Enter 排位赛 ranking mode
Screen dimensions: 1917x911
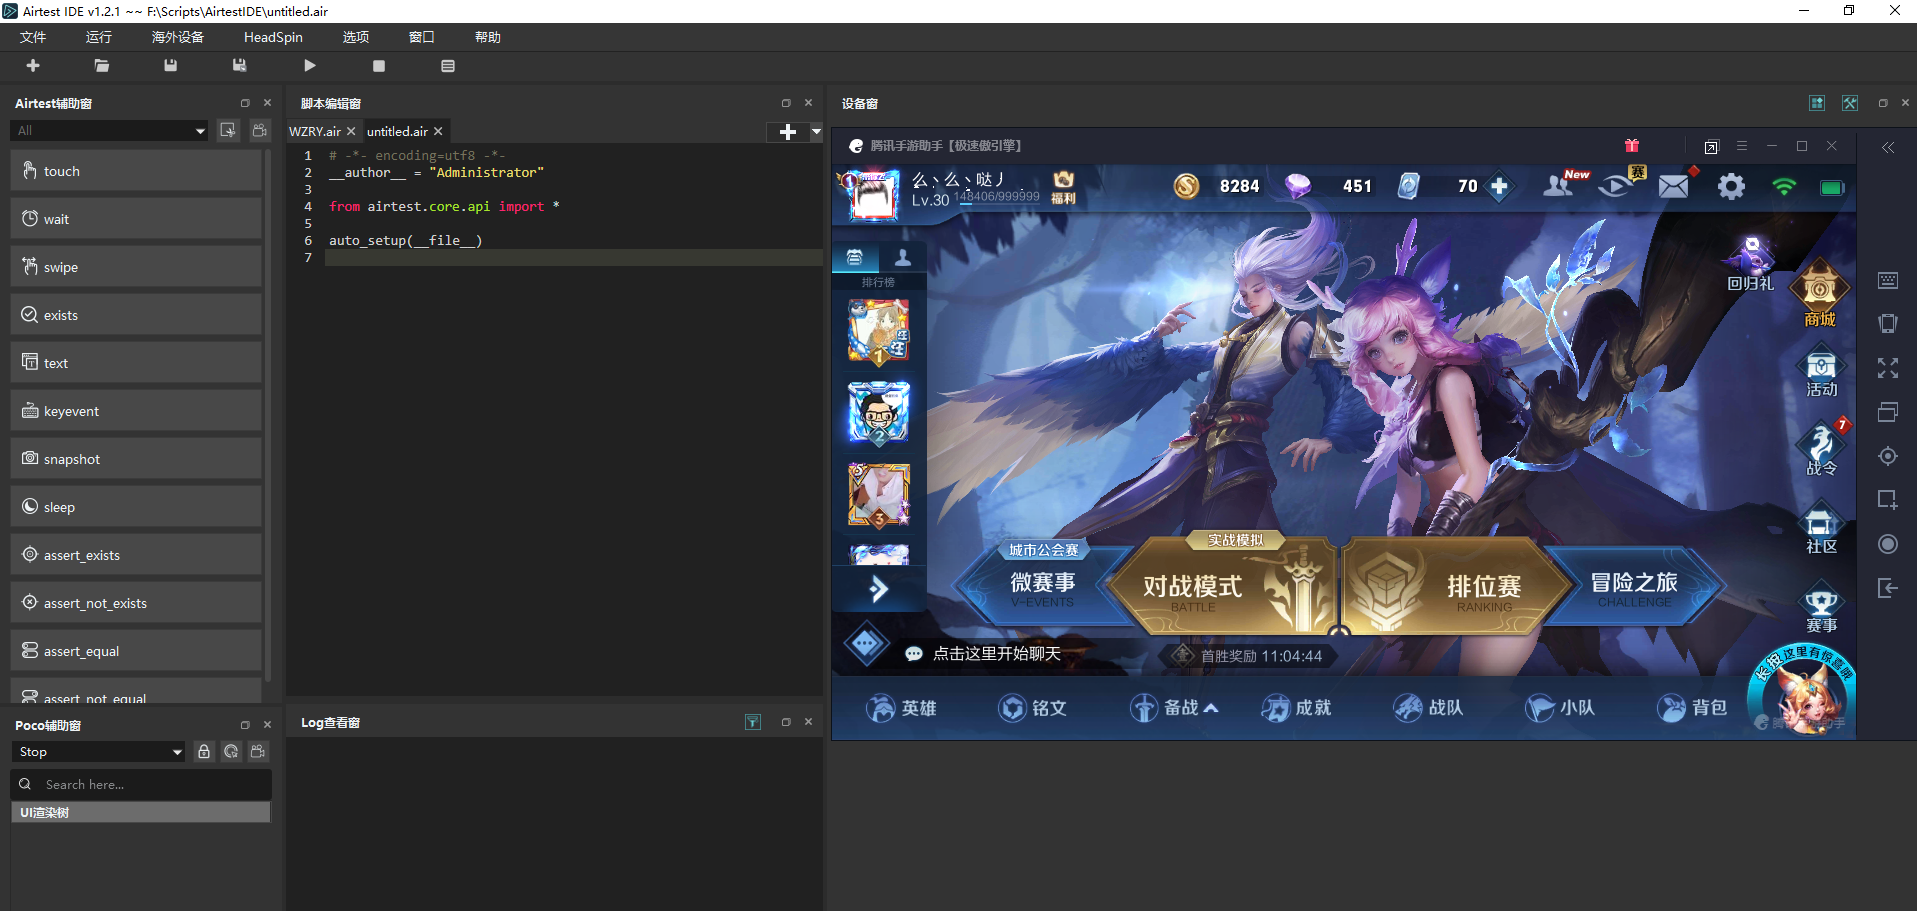(1456, 588)
